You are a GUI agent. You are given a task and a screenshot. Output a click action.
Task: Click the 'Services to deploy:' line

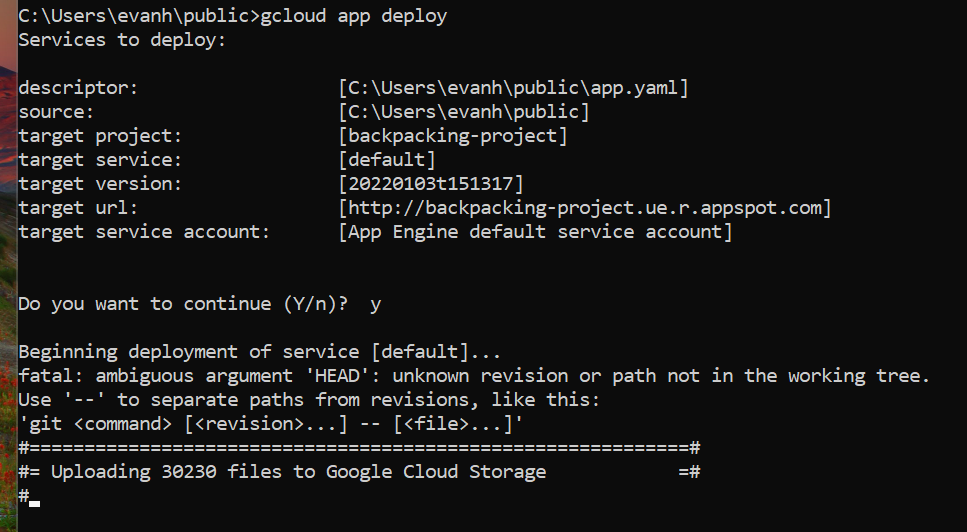pyautogui.click(x=123, y=40)
